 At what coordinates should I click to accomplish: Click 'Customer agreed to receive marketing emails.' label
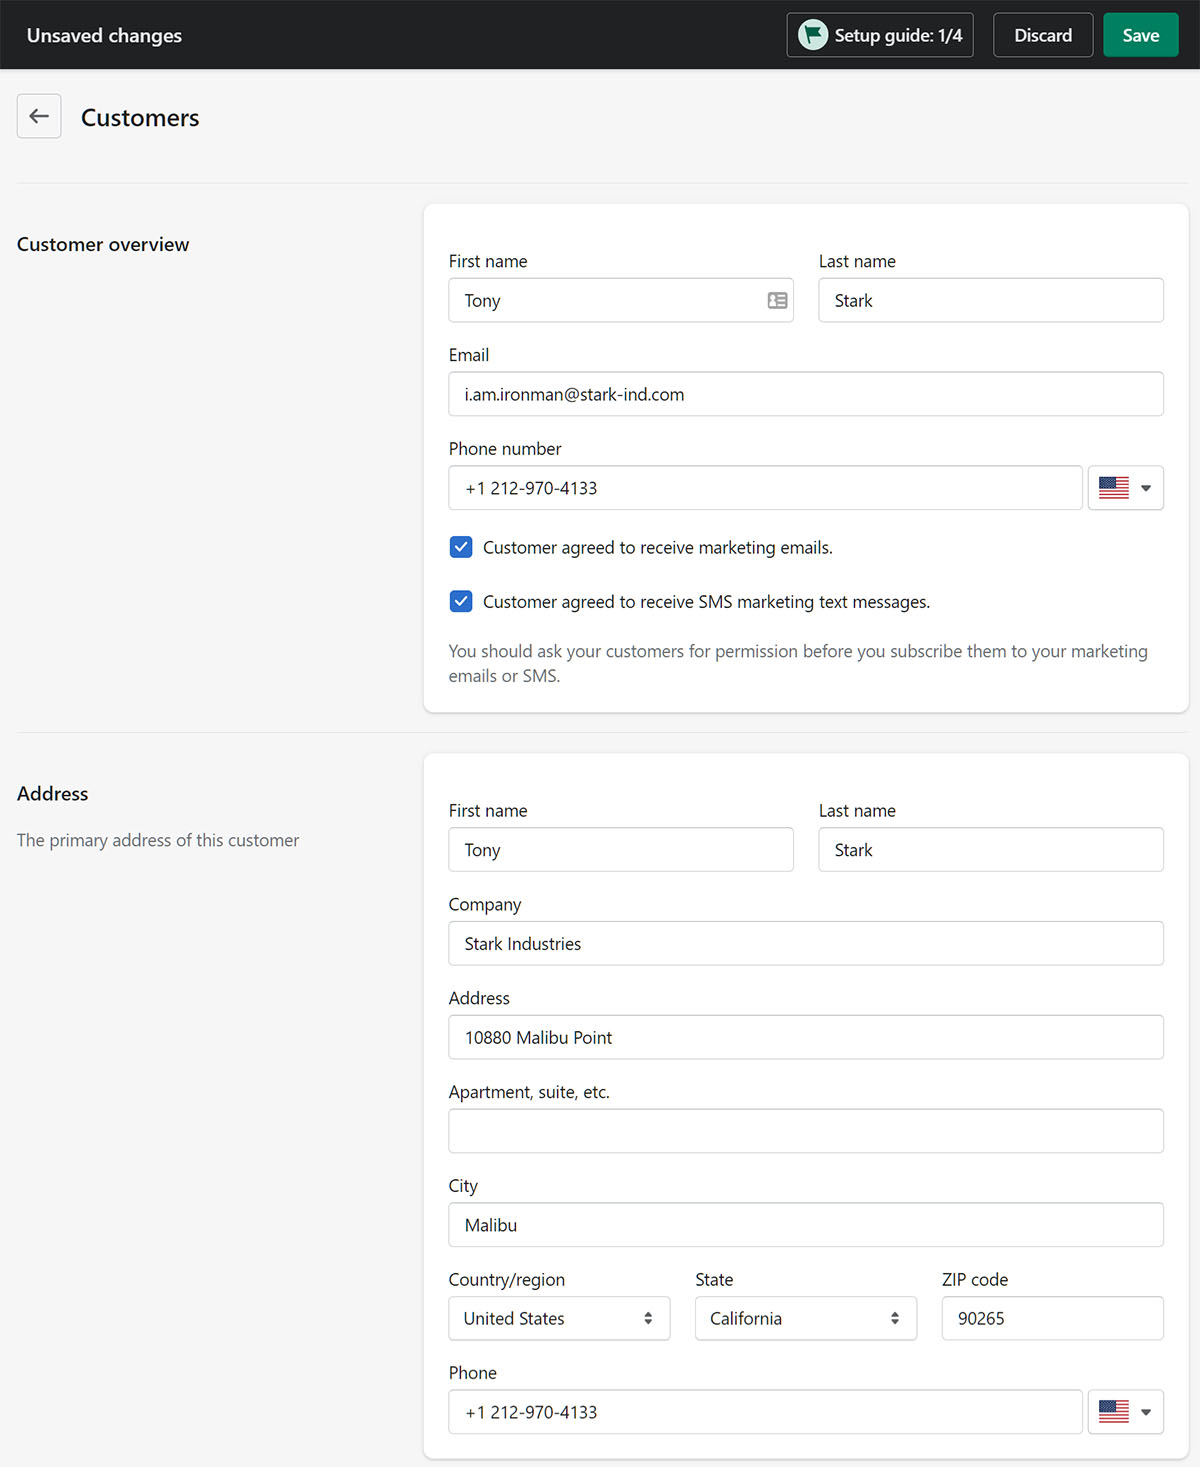click(658, 548)
